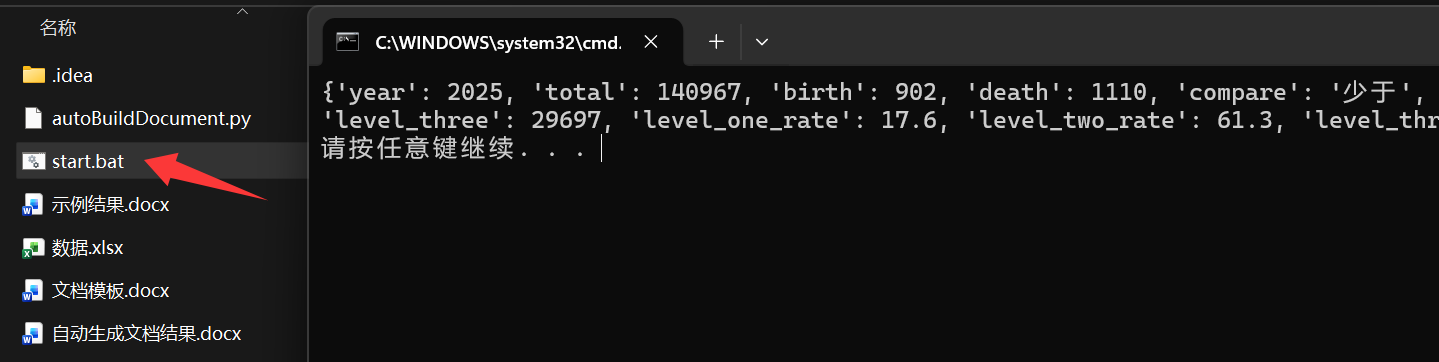Image resolution: width=1439 pixels, height=362 pixels.
Task: Select the start.bat batch file icon
Action: click(x=33, y=161)
